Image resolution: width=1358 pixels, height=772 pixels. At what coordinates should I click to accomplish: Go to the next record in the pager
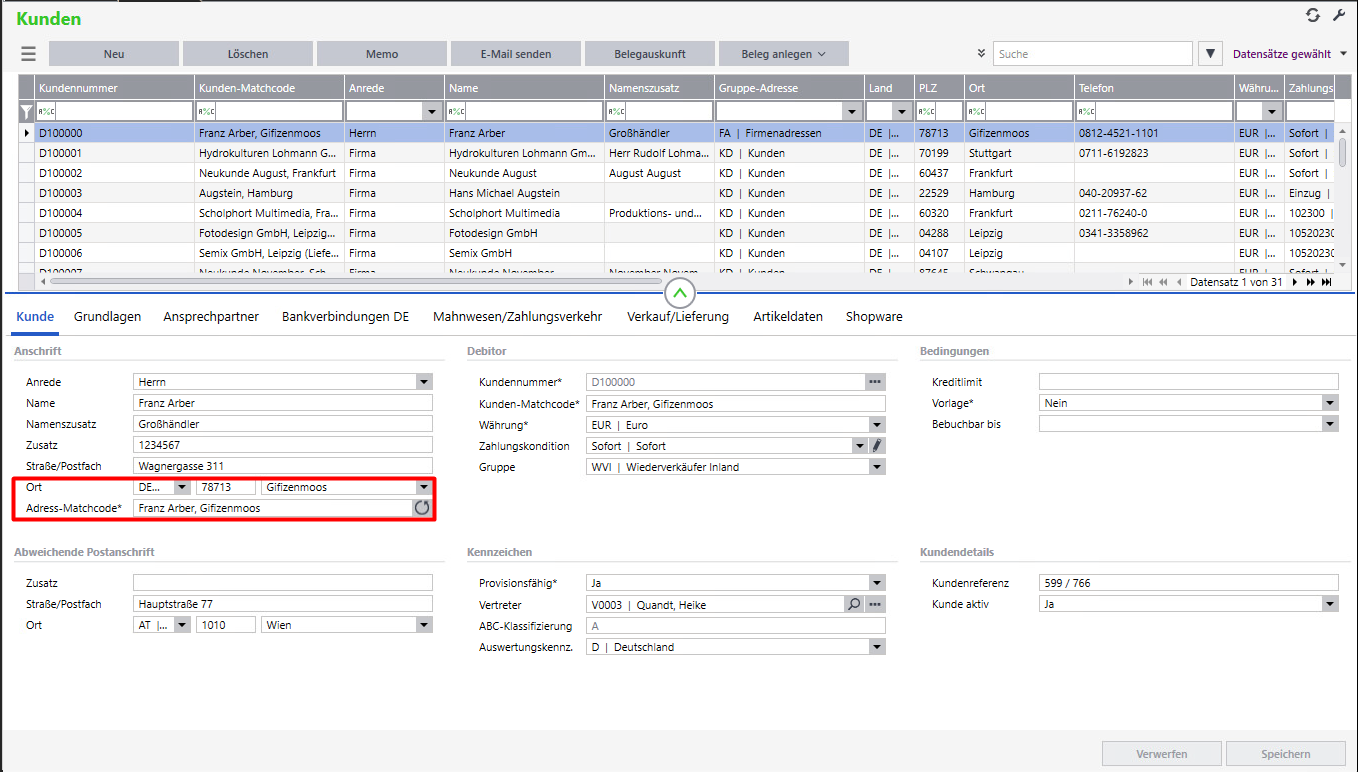pos(1295,282)
